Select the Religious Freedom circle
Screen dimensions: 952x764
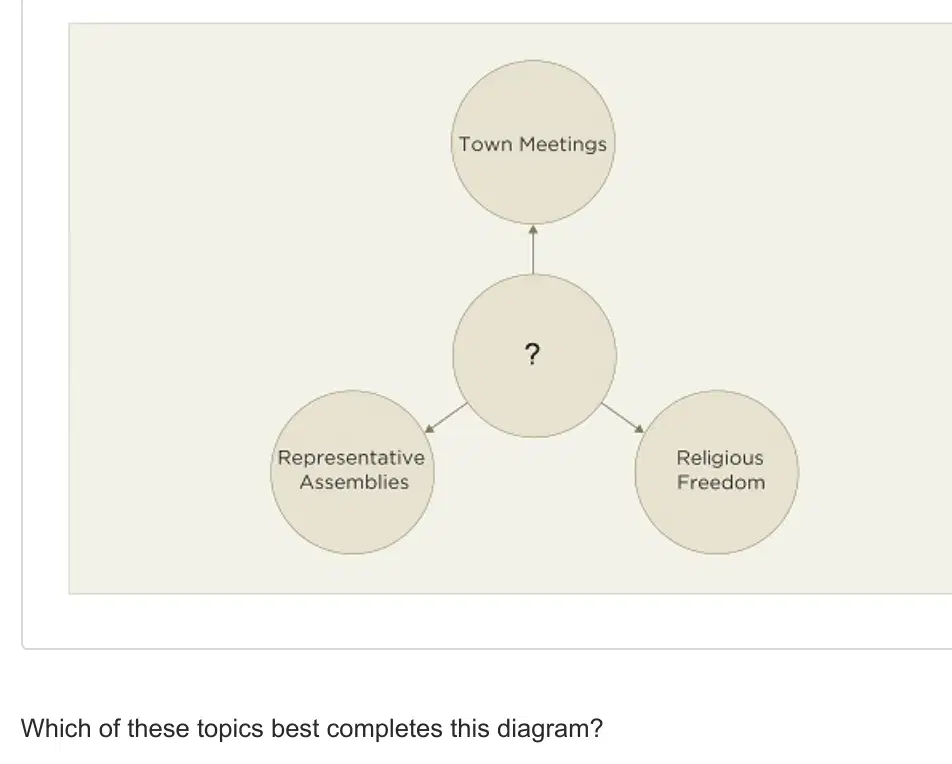click(716, 472)
